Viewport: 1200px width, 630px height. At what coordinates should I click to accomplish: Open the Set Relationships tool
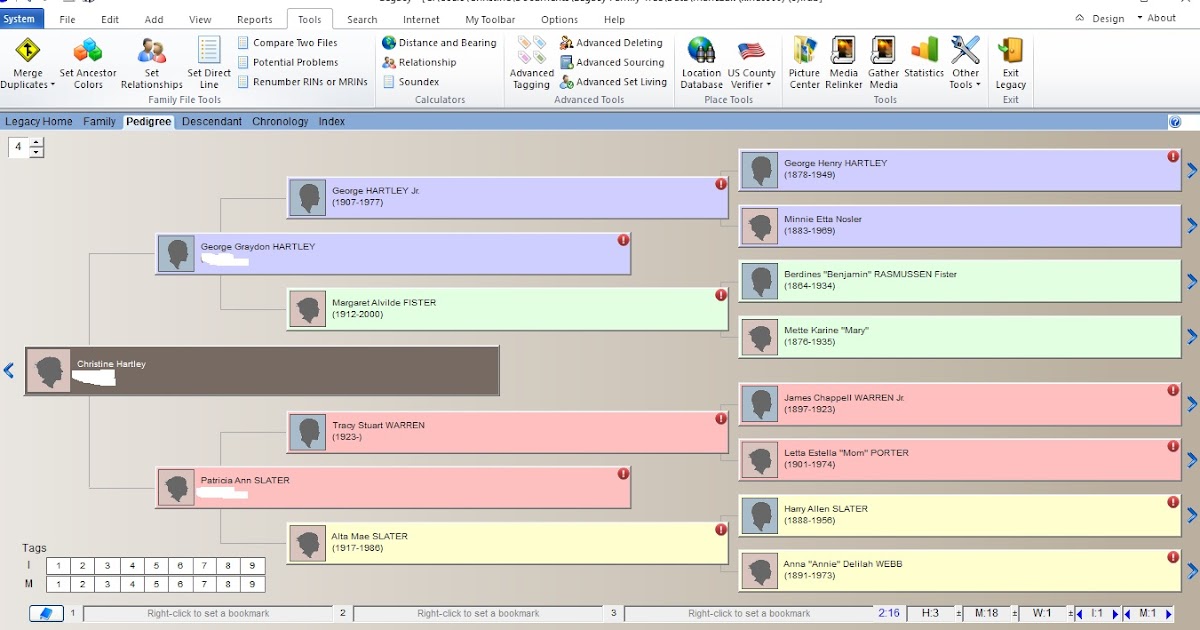(x=150, y=60)
